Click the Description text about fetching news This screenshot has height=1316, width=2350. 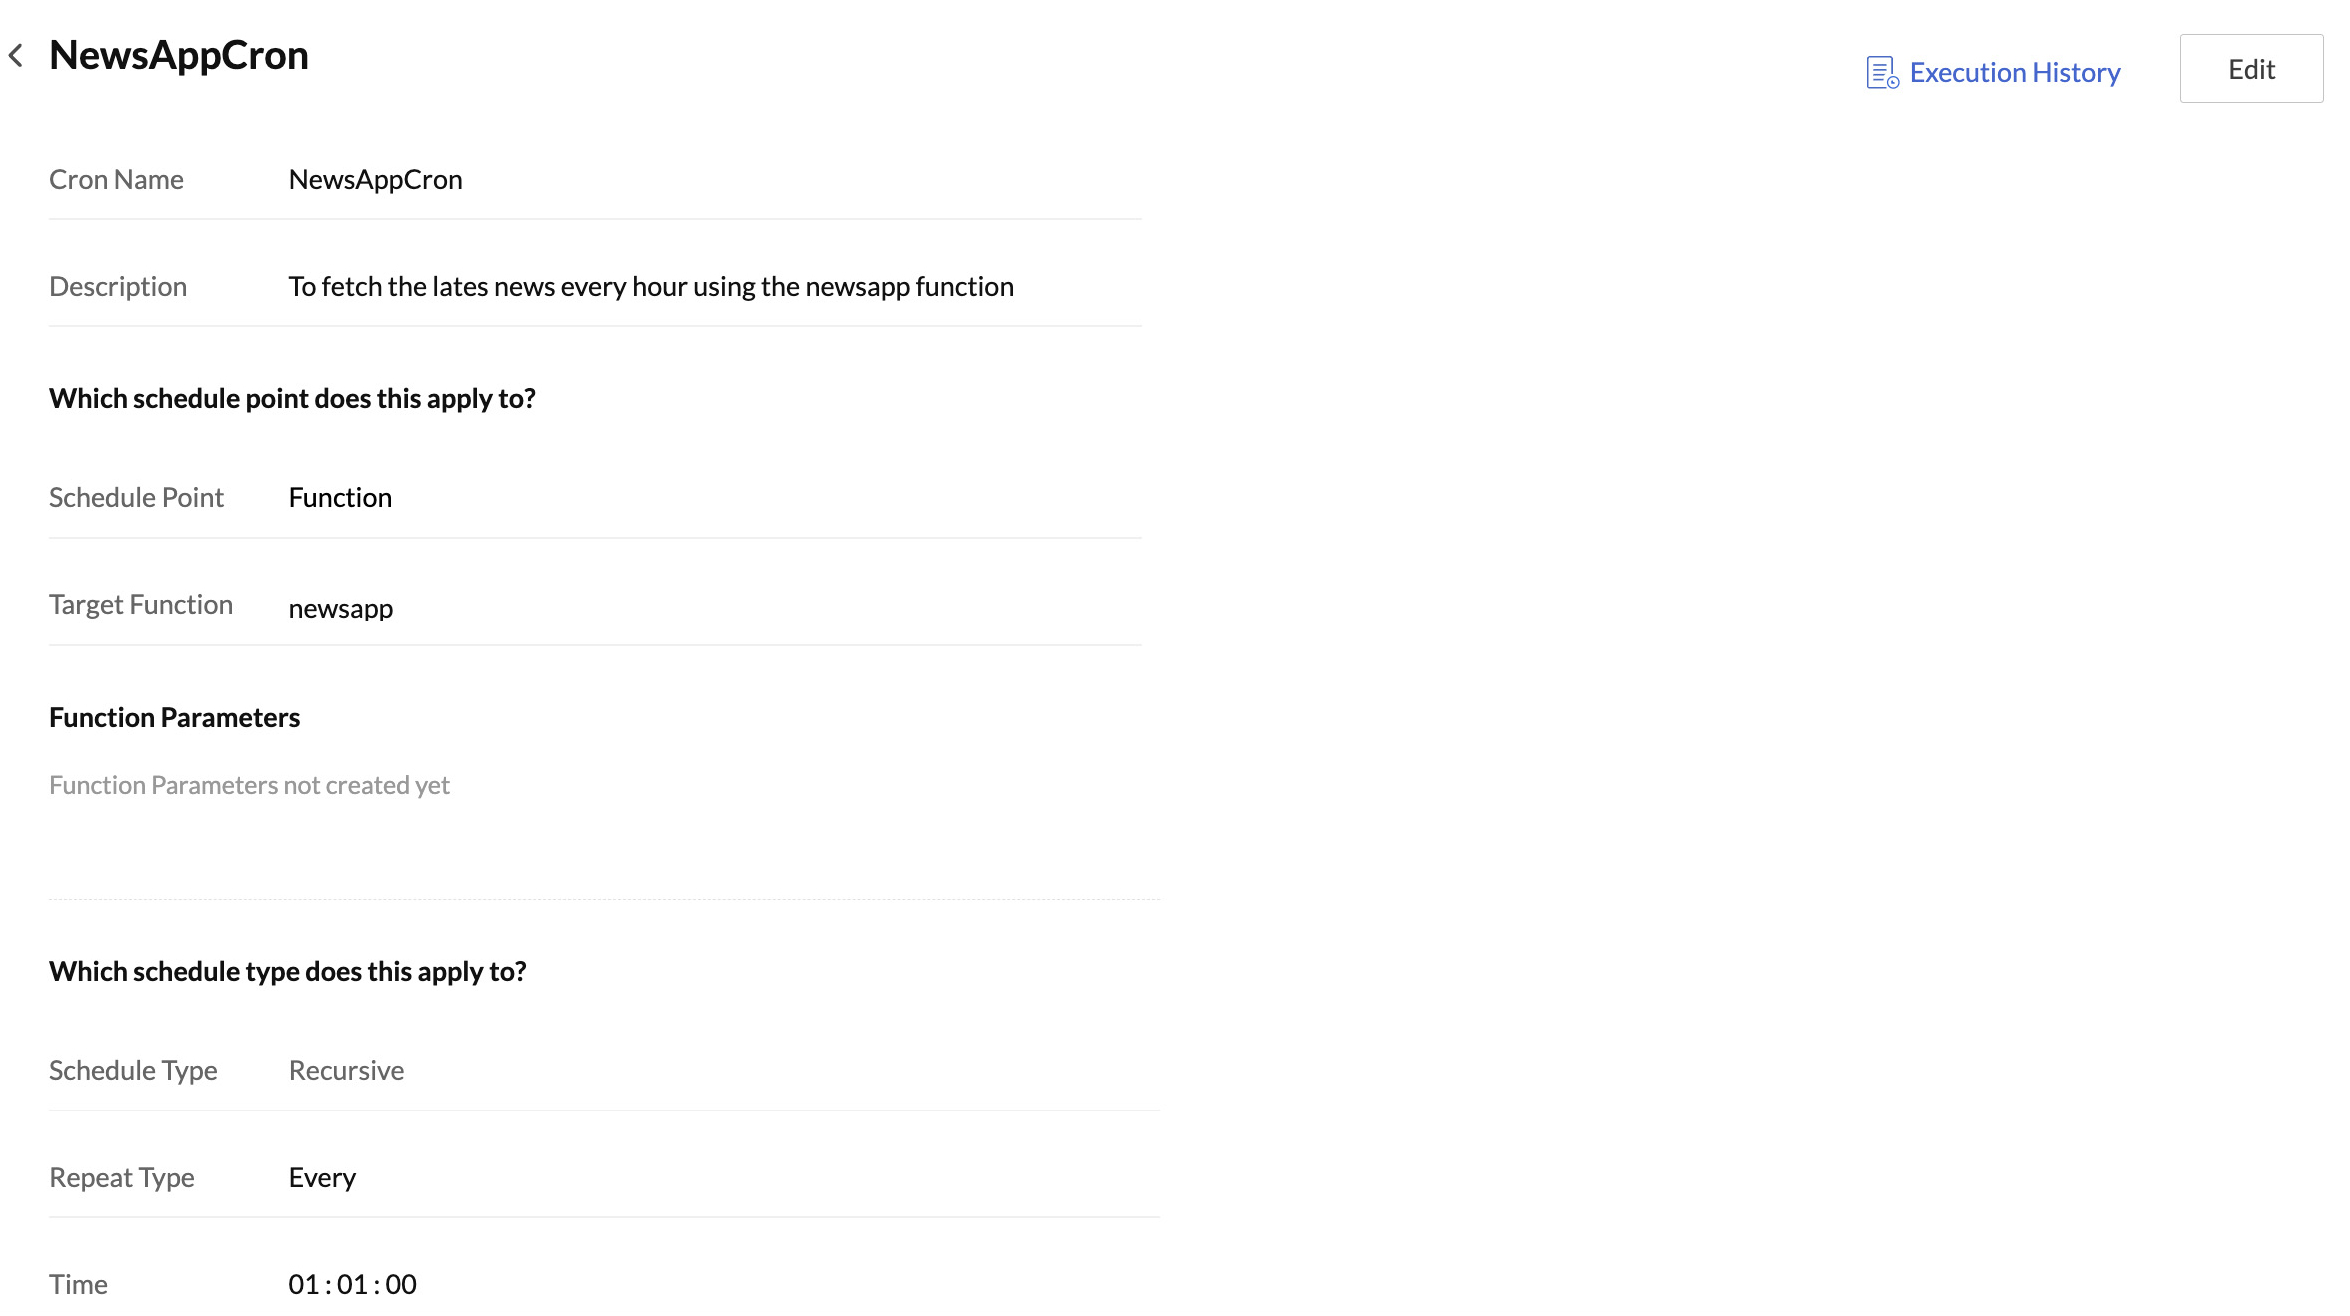pos(650,287)
